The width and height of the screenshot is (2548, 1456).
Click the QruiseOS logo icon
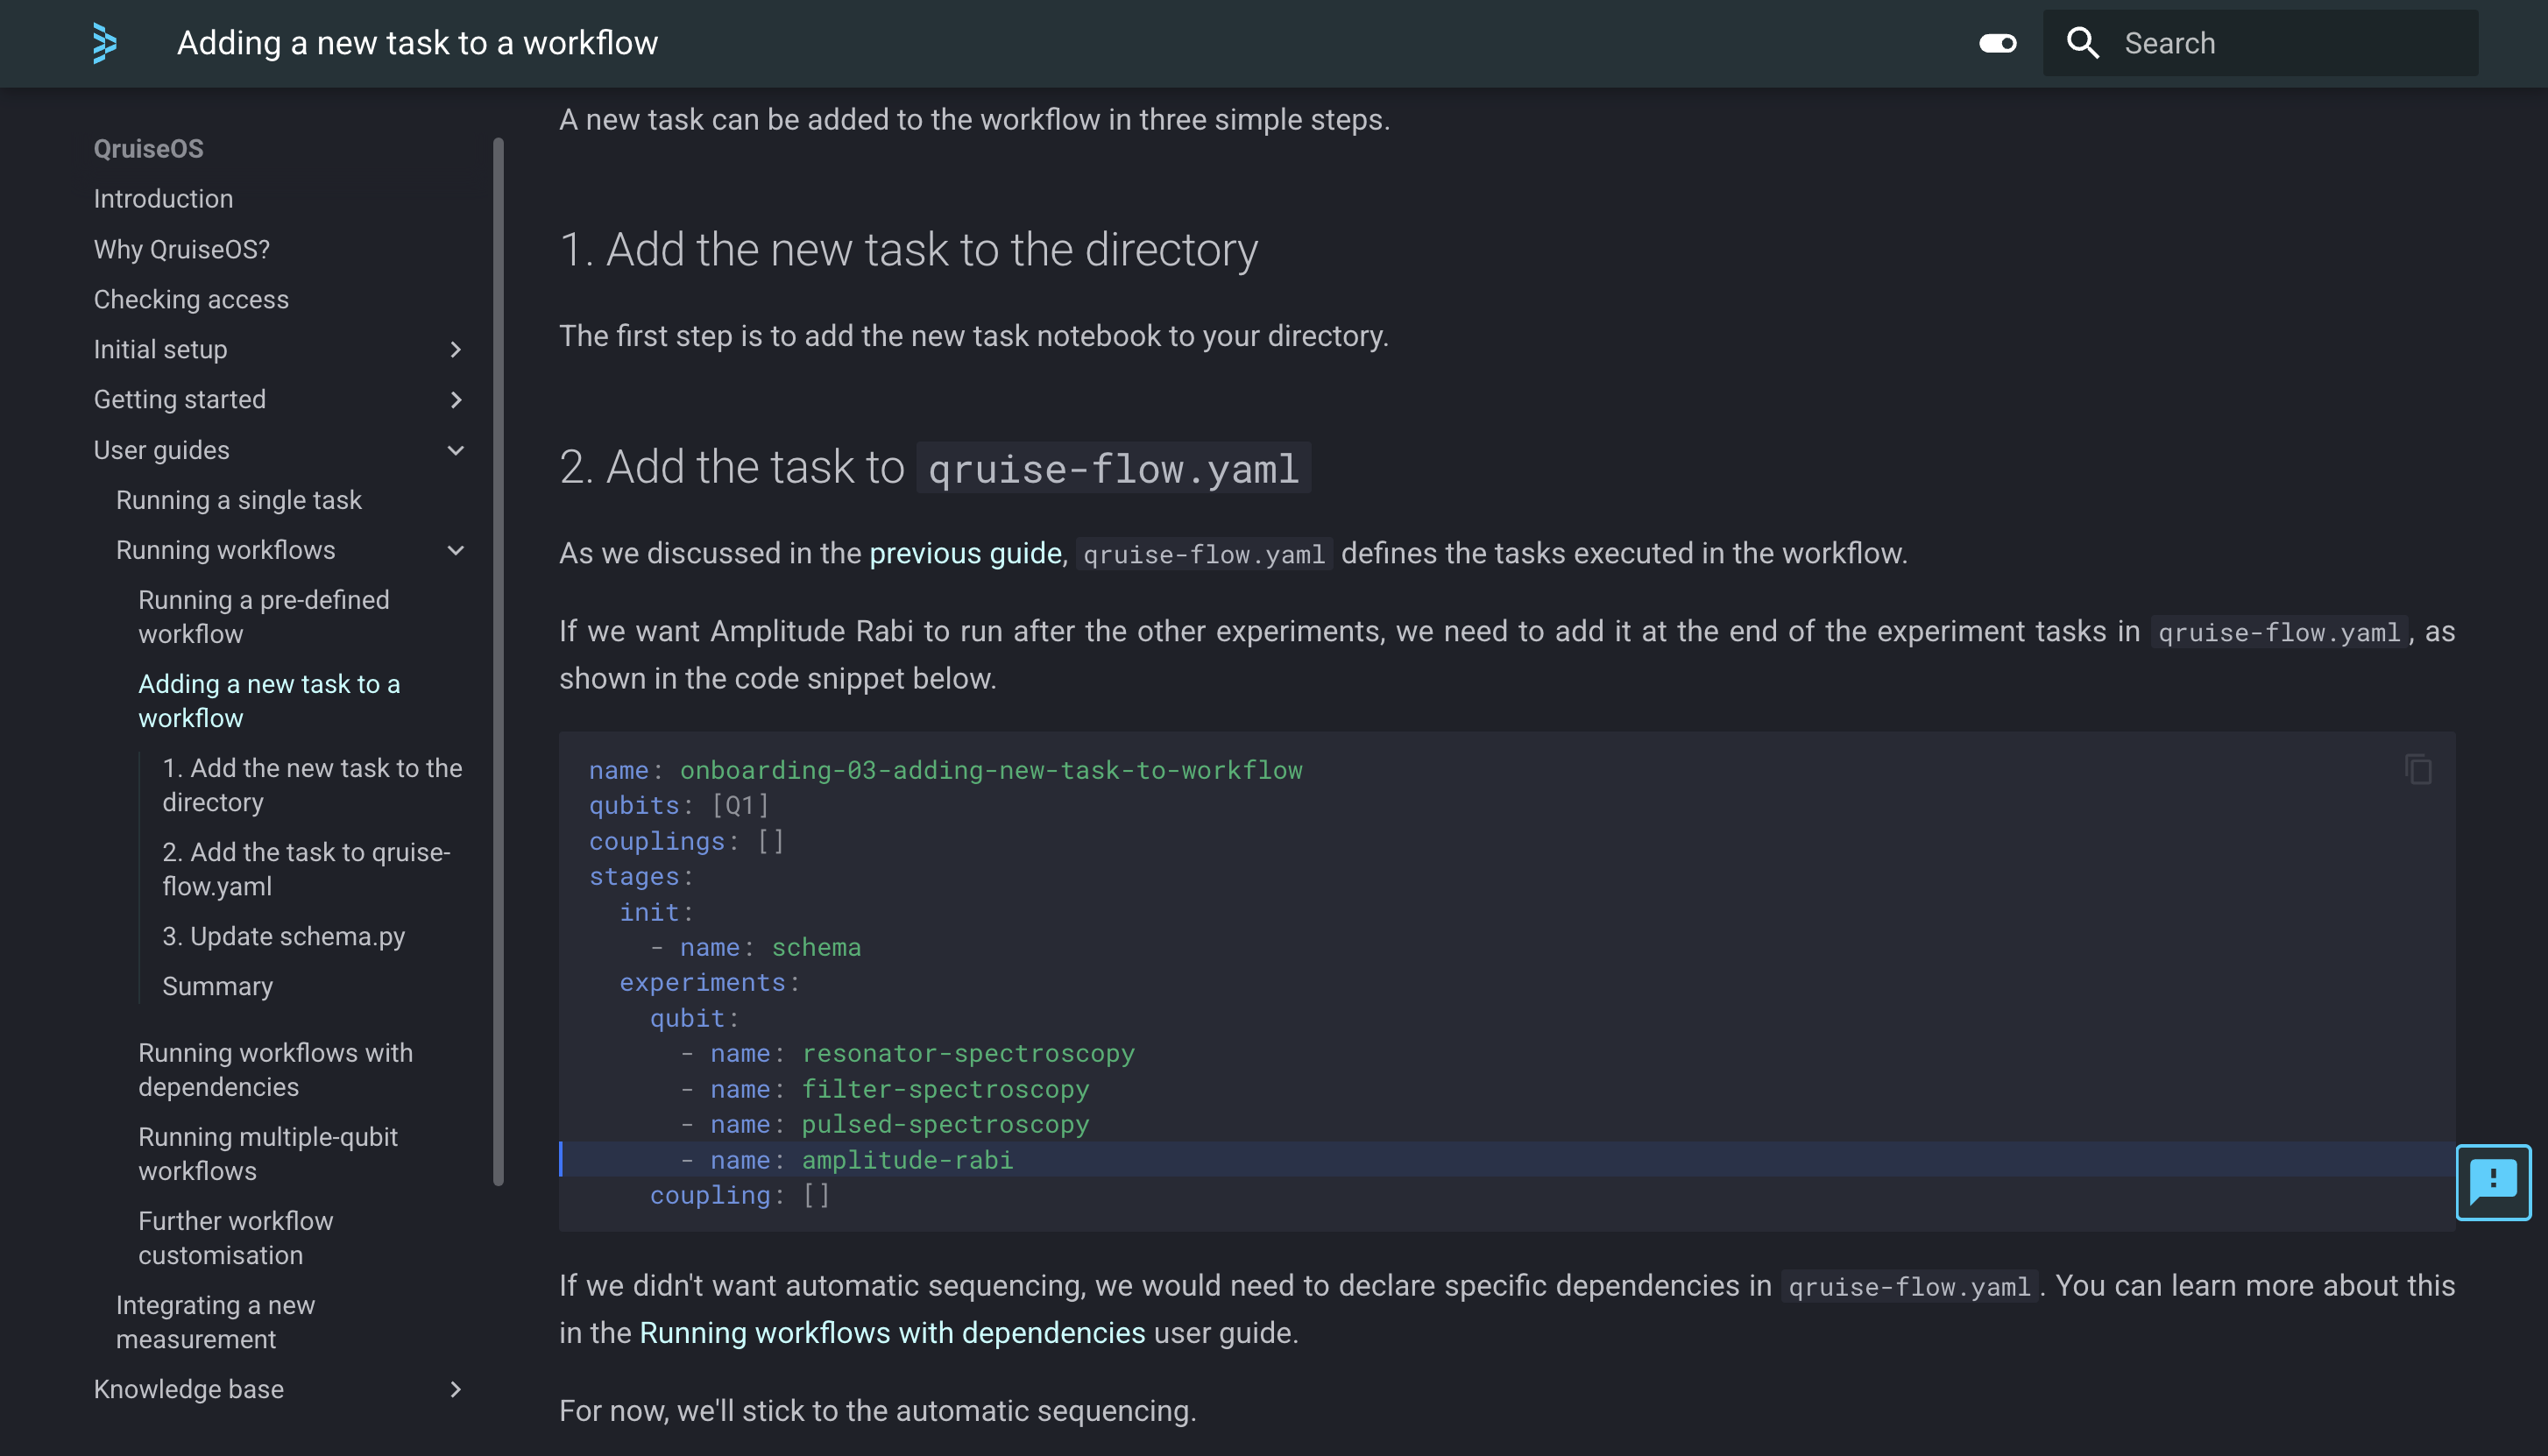click(104, 43)
